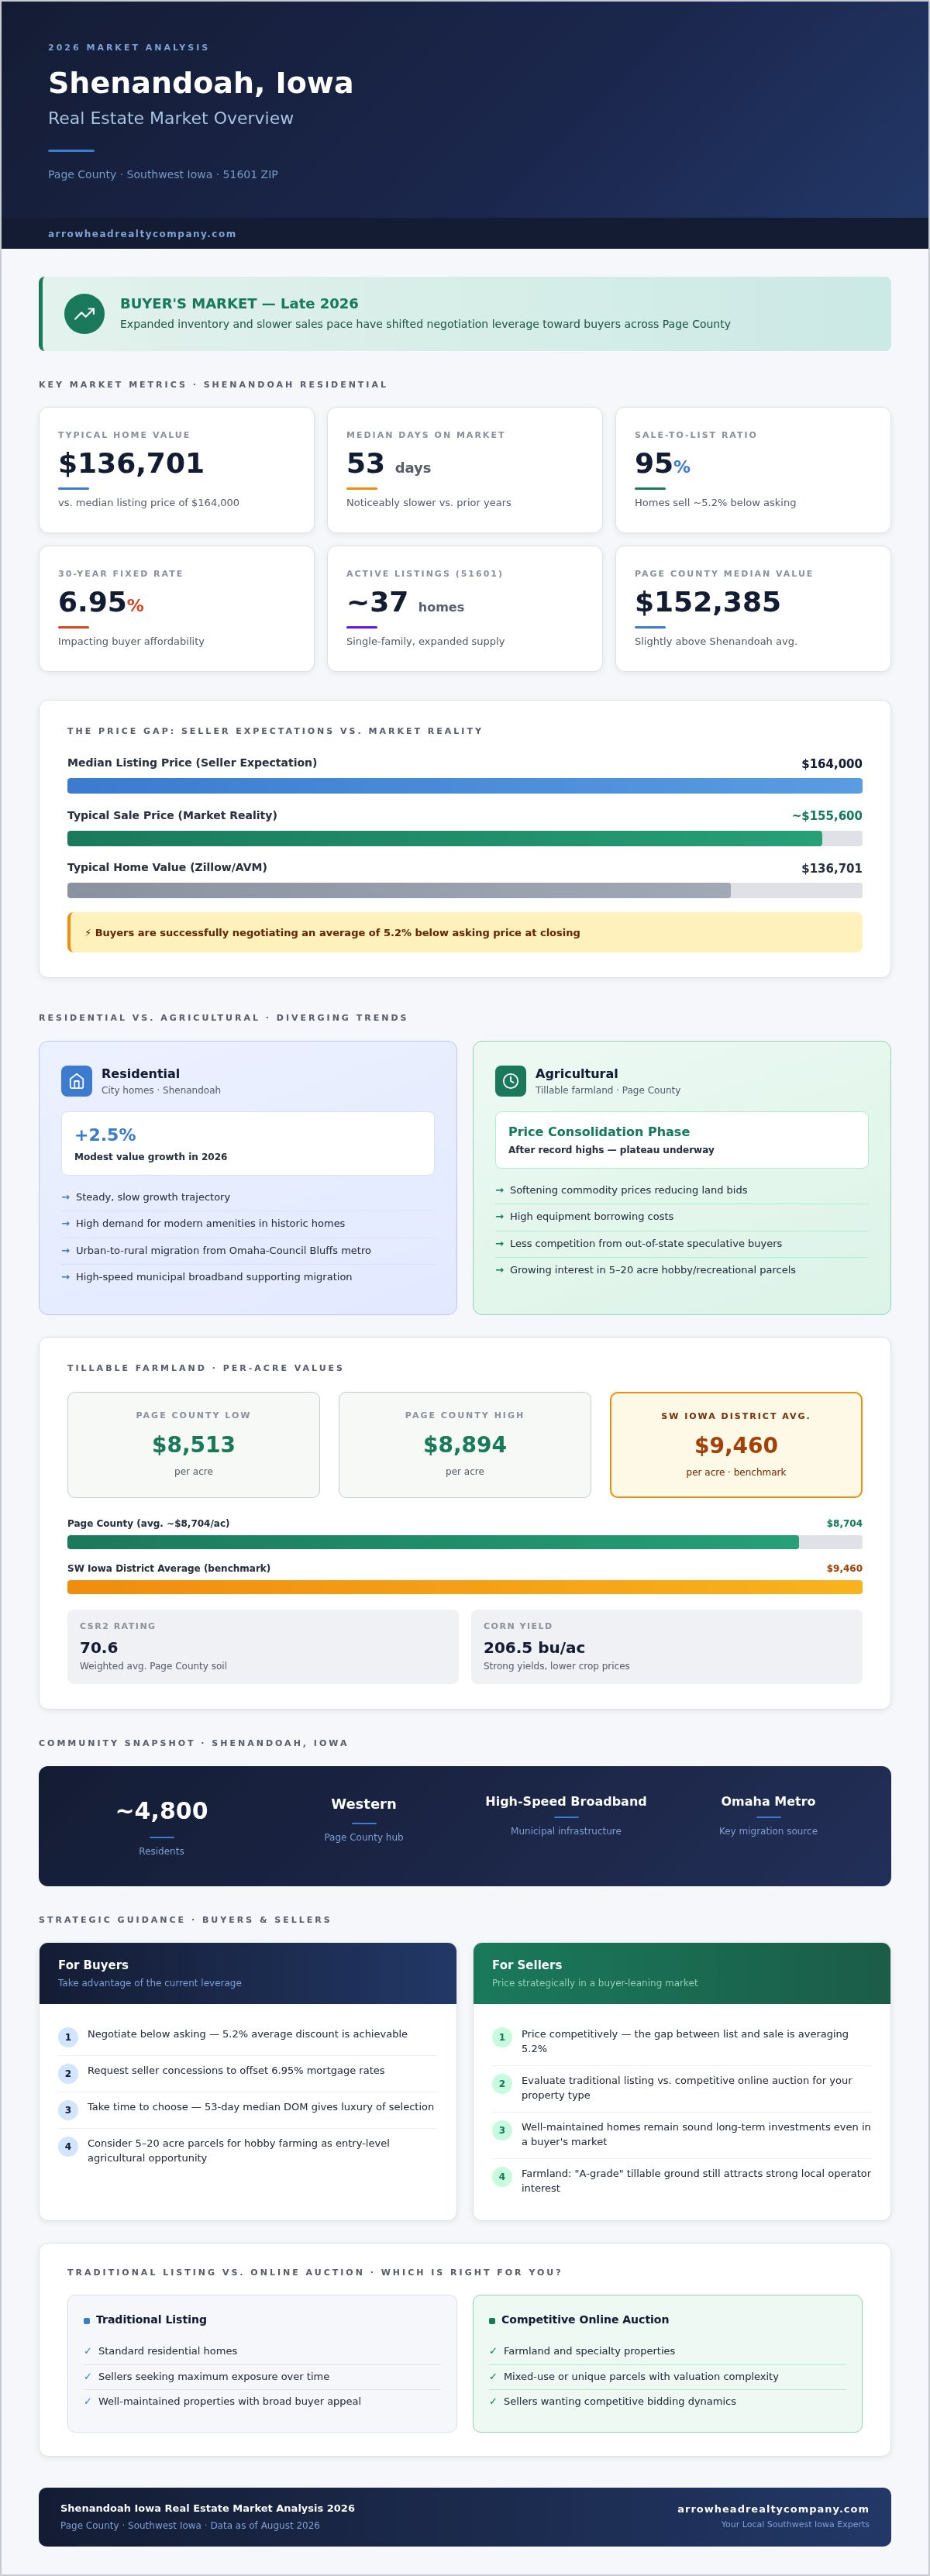Select the Typical Home Value $136,701 card
The height and width of the screenshot is (2576, 930).
pos(177,470)
